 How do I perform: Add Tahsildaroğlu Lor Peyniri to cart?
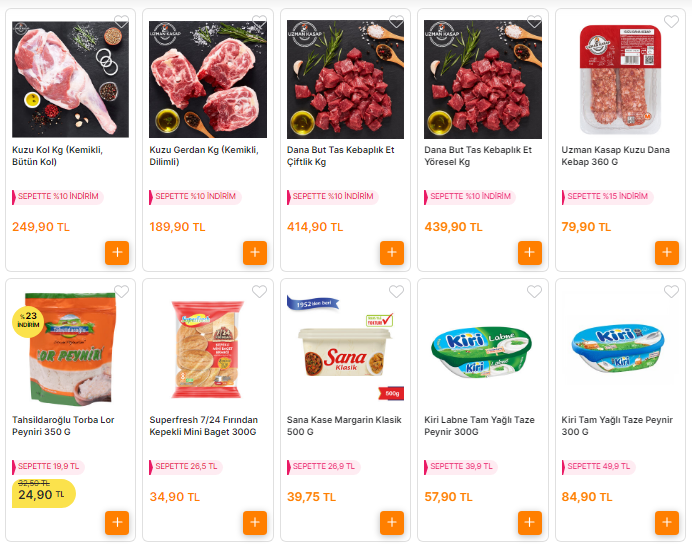(117, 522)
